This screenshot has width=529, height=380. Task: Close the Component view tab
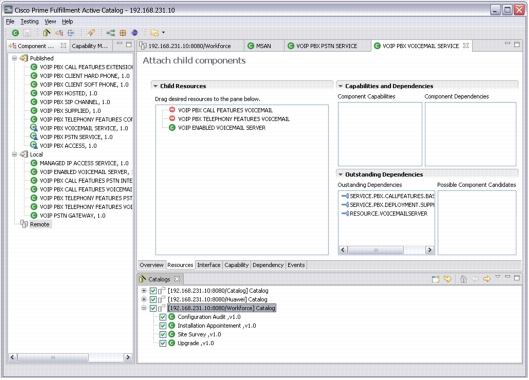point(63,46)
